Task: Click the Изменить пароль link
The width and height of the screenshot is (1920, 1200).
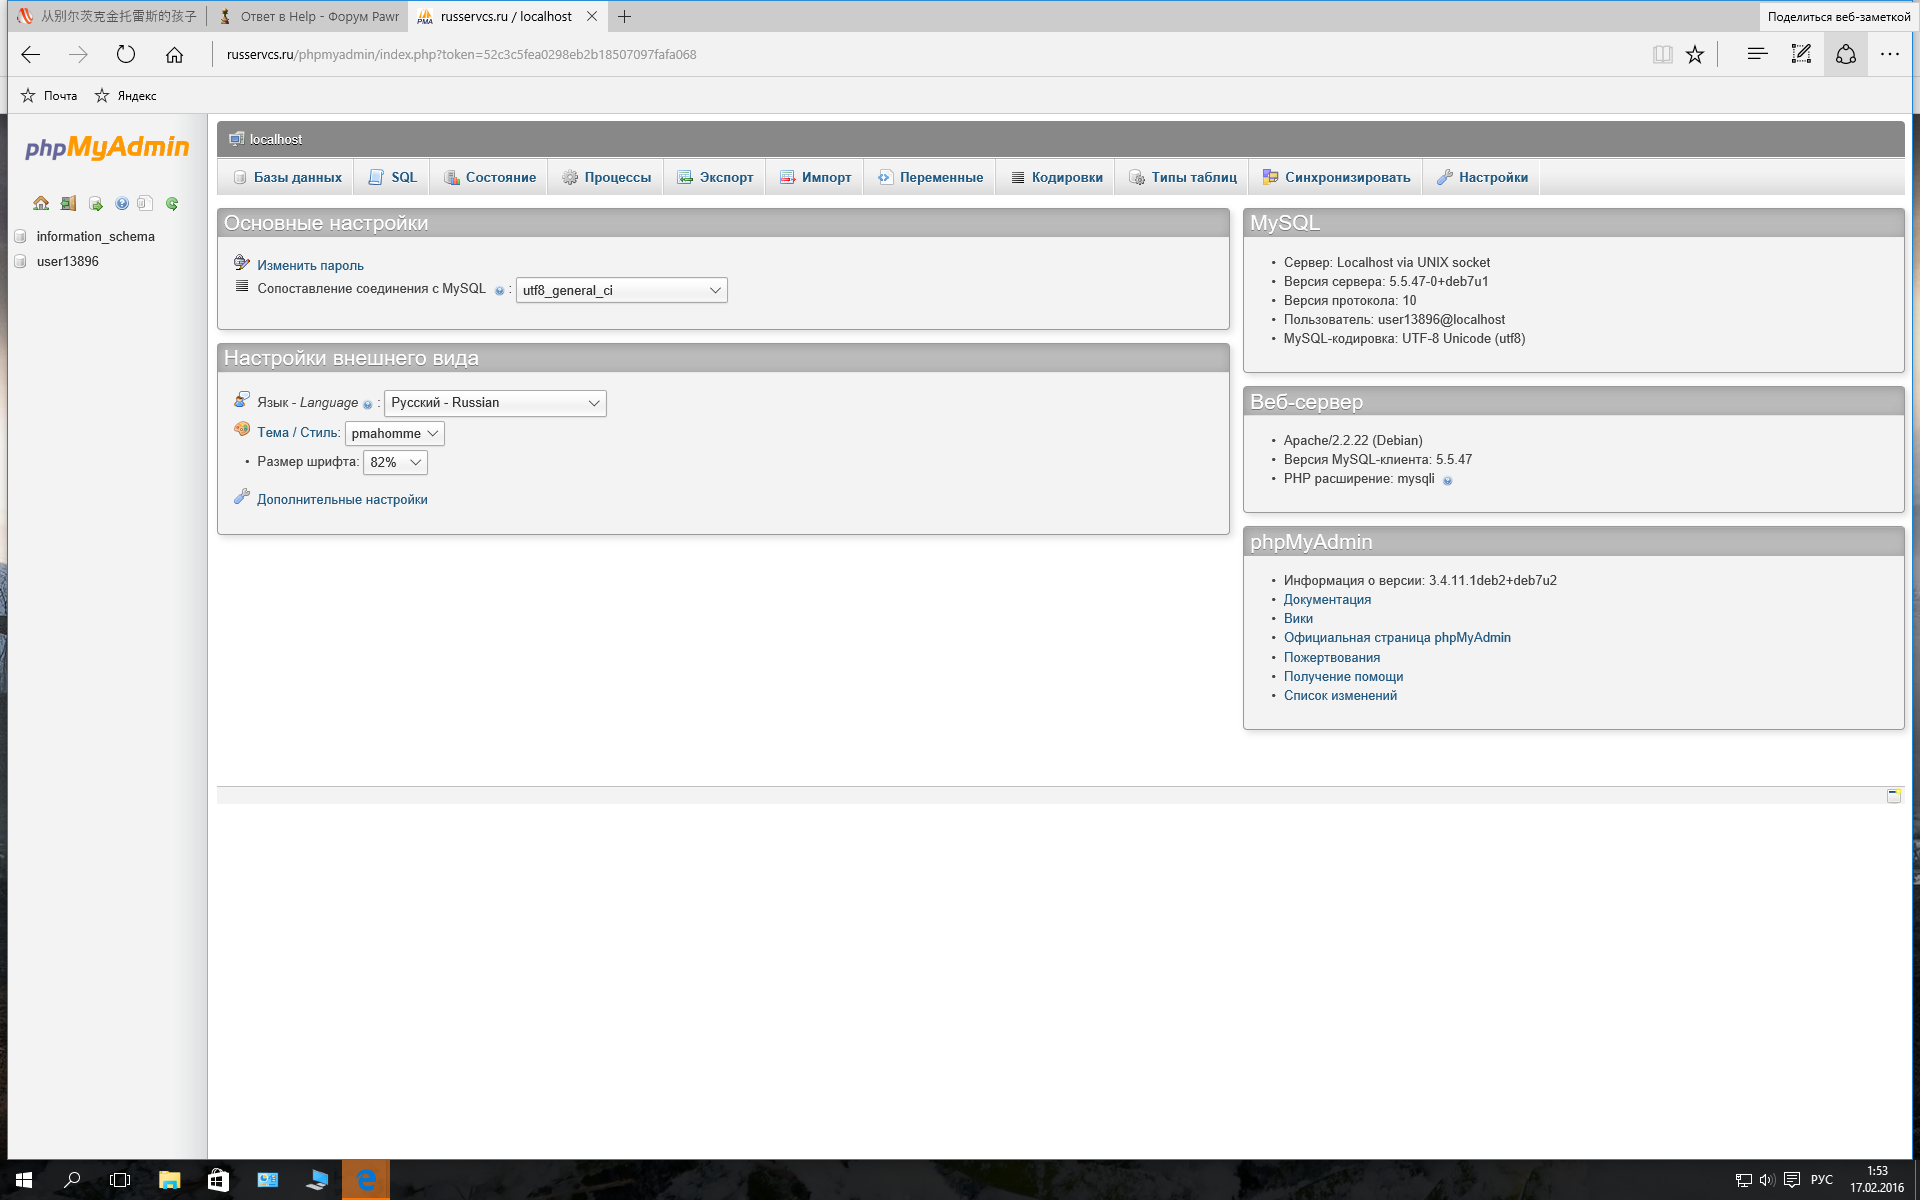Action: point(310,265)
